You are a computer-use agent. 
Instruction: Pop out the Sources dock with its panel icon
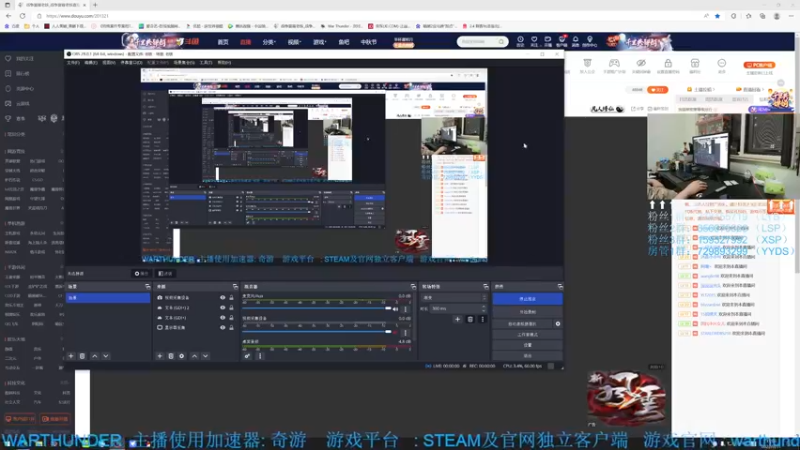(235, 287)
